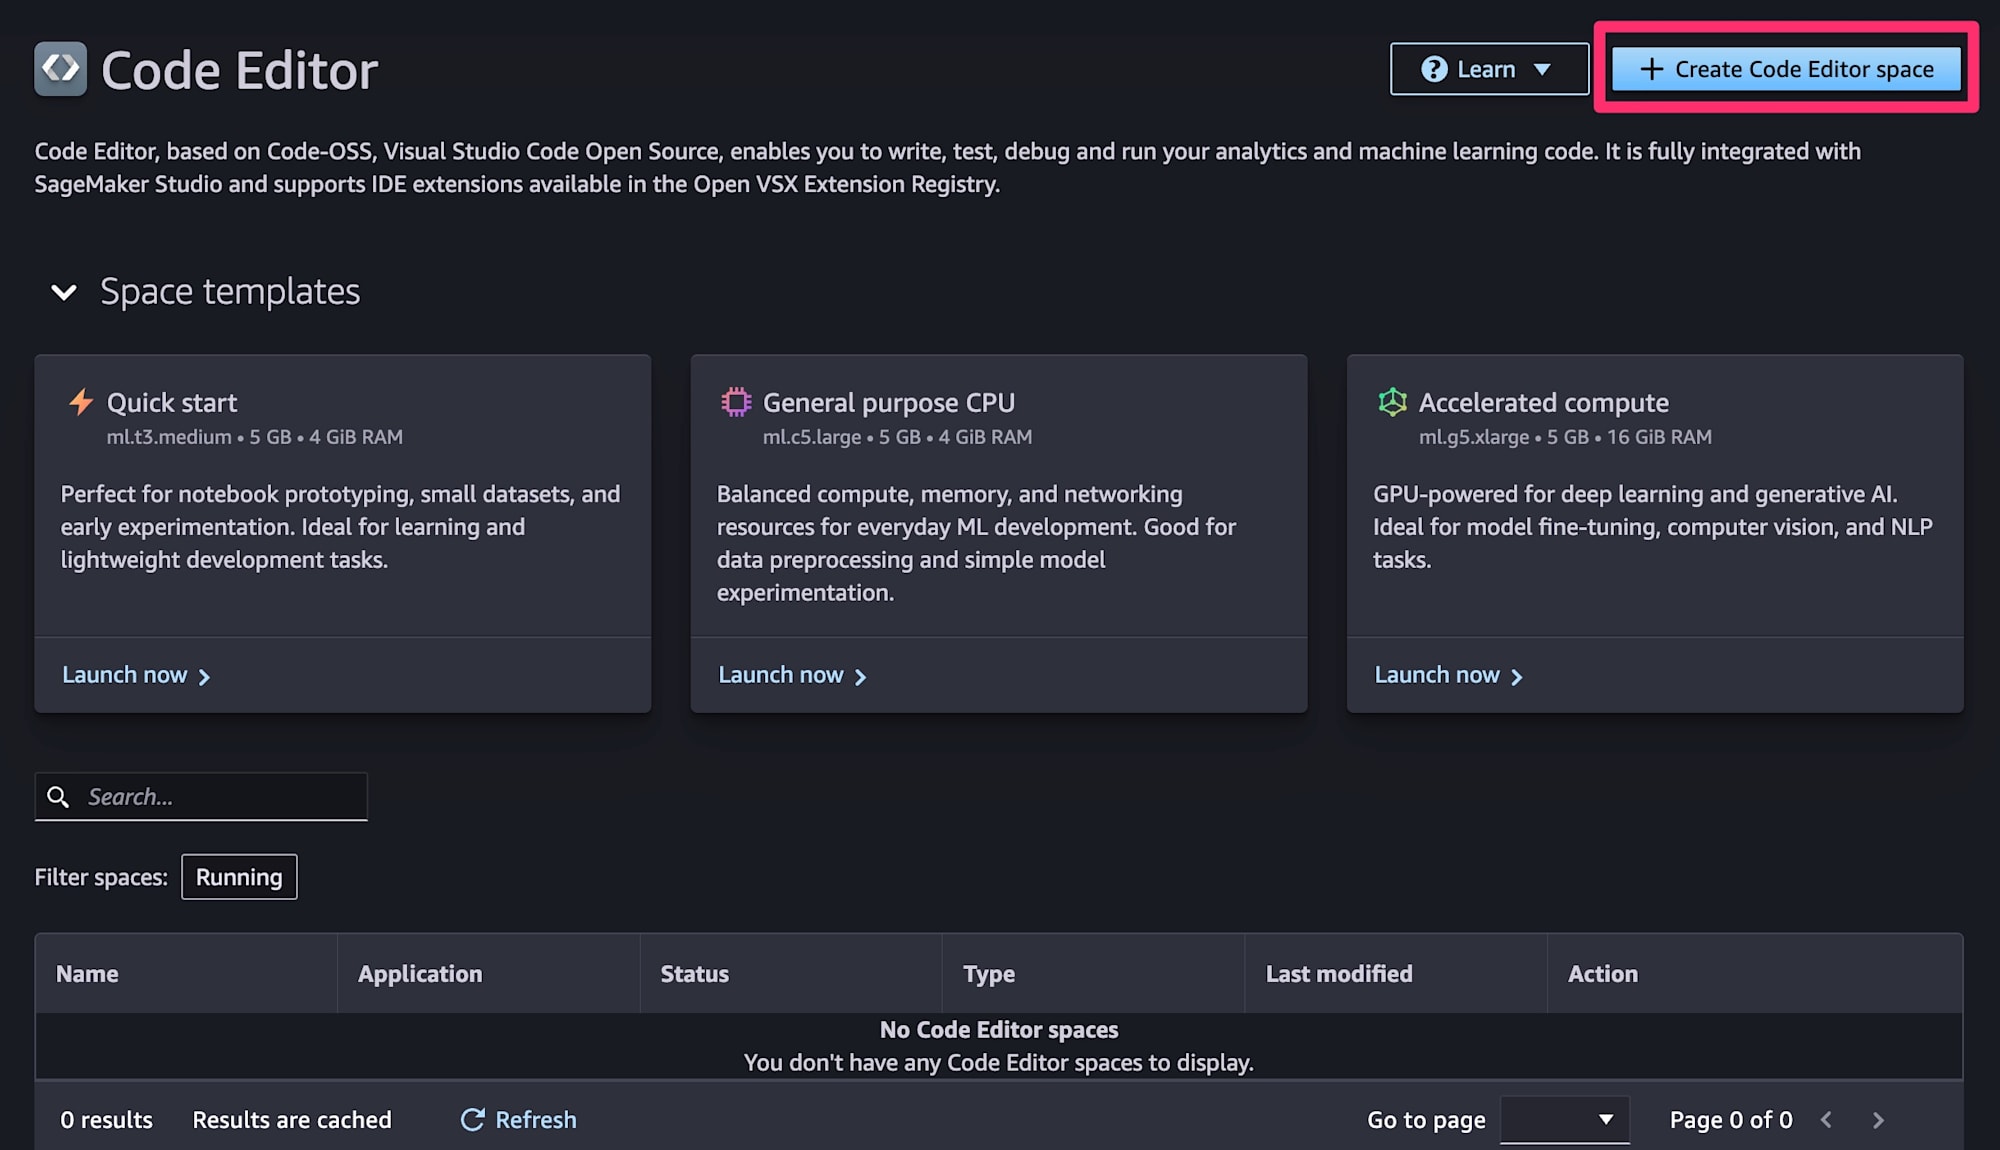Open the Go to page dropdown

click(x=1564, y=1120)
